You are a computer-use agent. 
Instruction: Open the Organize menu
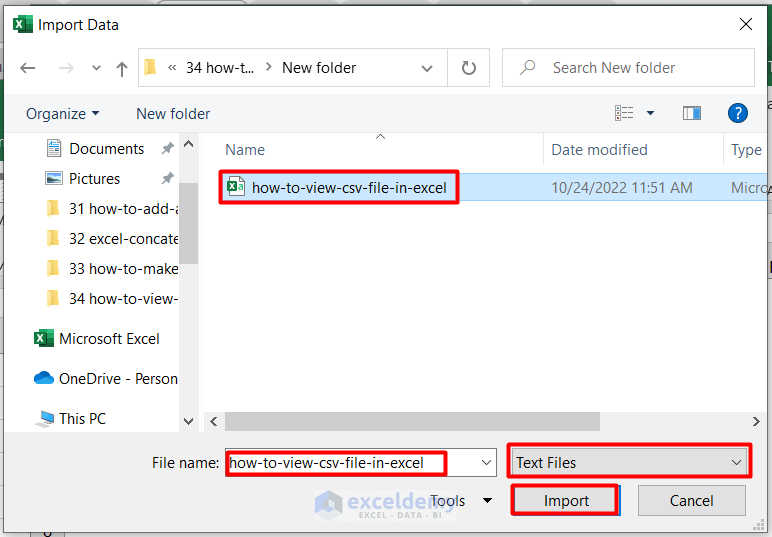tap(63, 114)
